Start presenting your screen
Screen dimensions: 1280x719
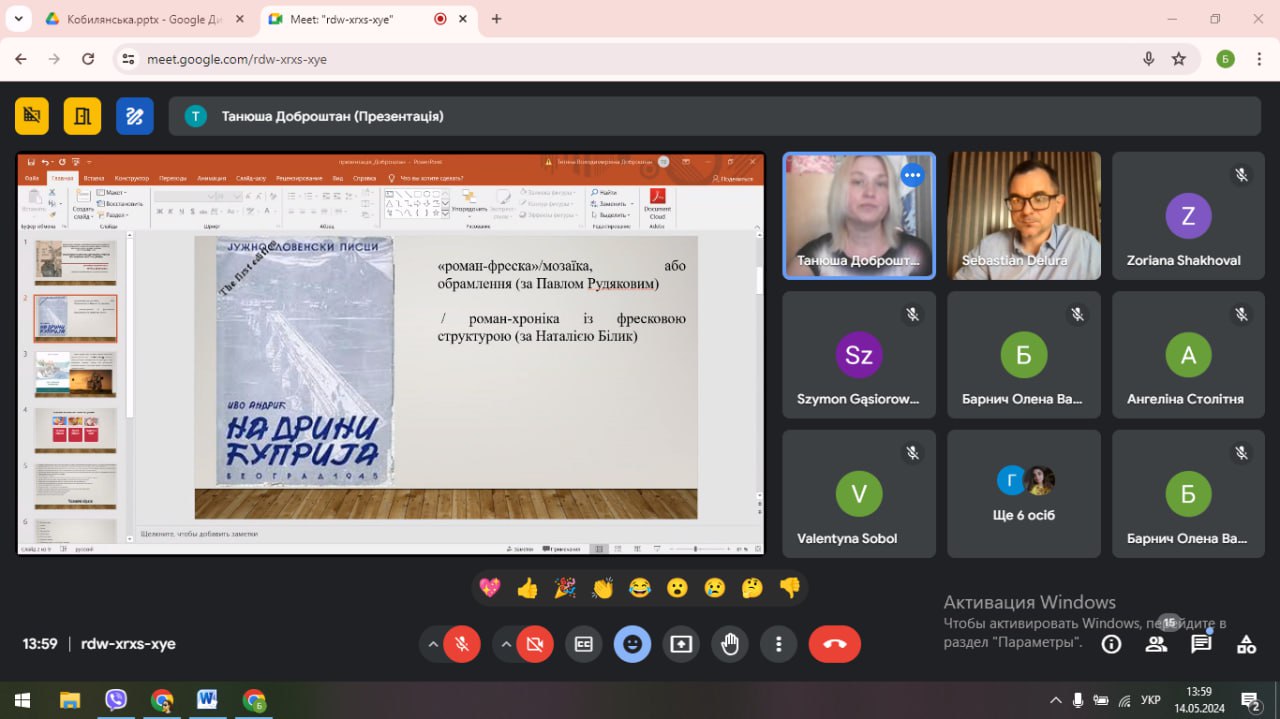(x=681, y=644)
